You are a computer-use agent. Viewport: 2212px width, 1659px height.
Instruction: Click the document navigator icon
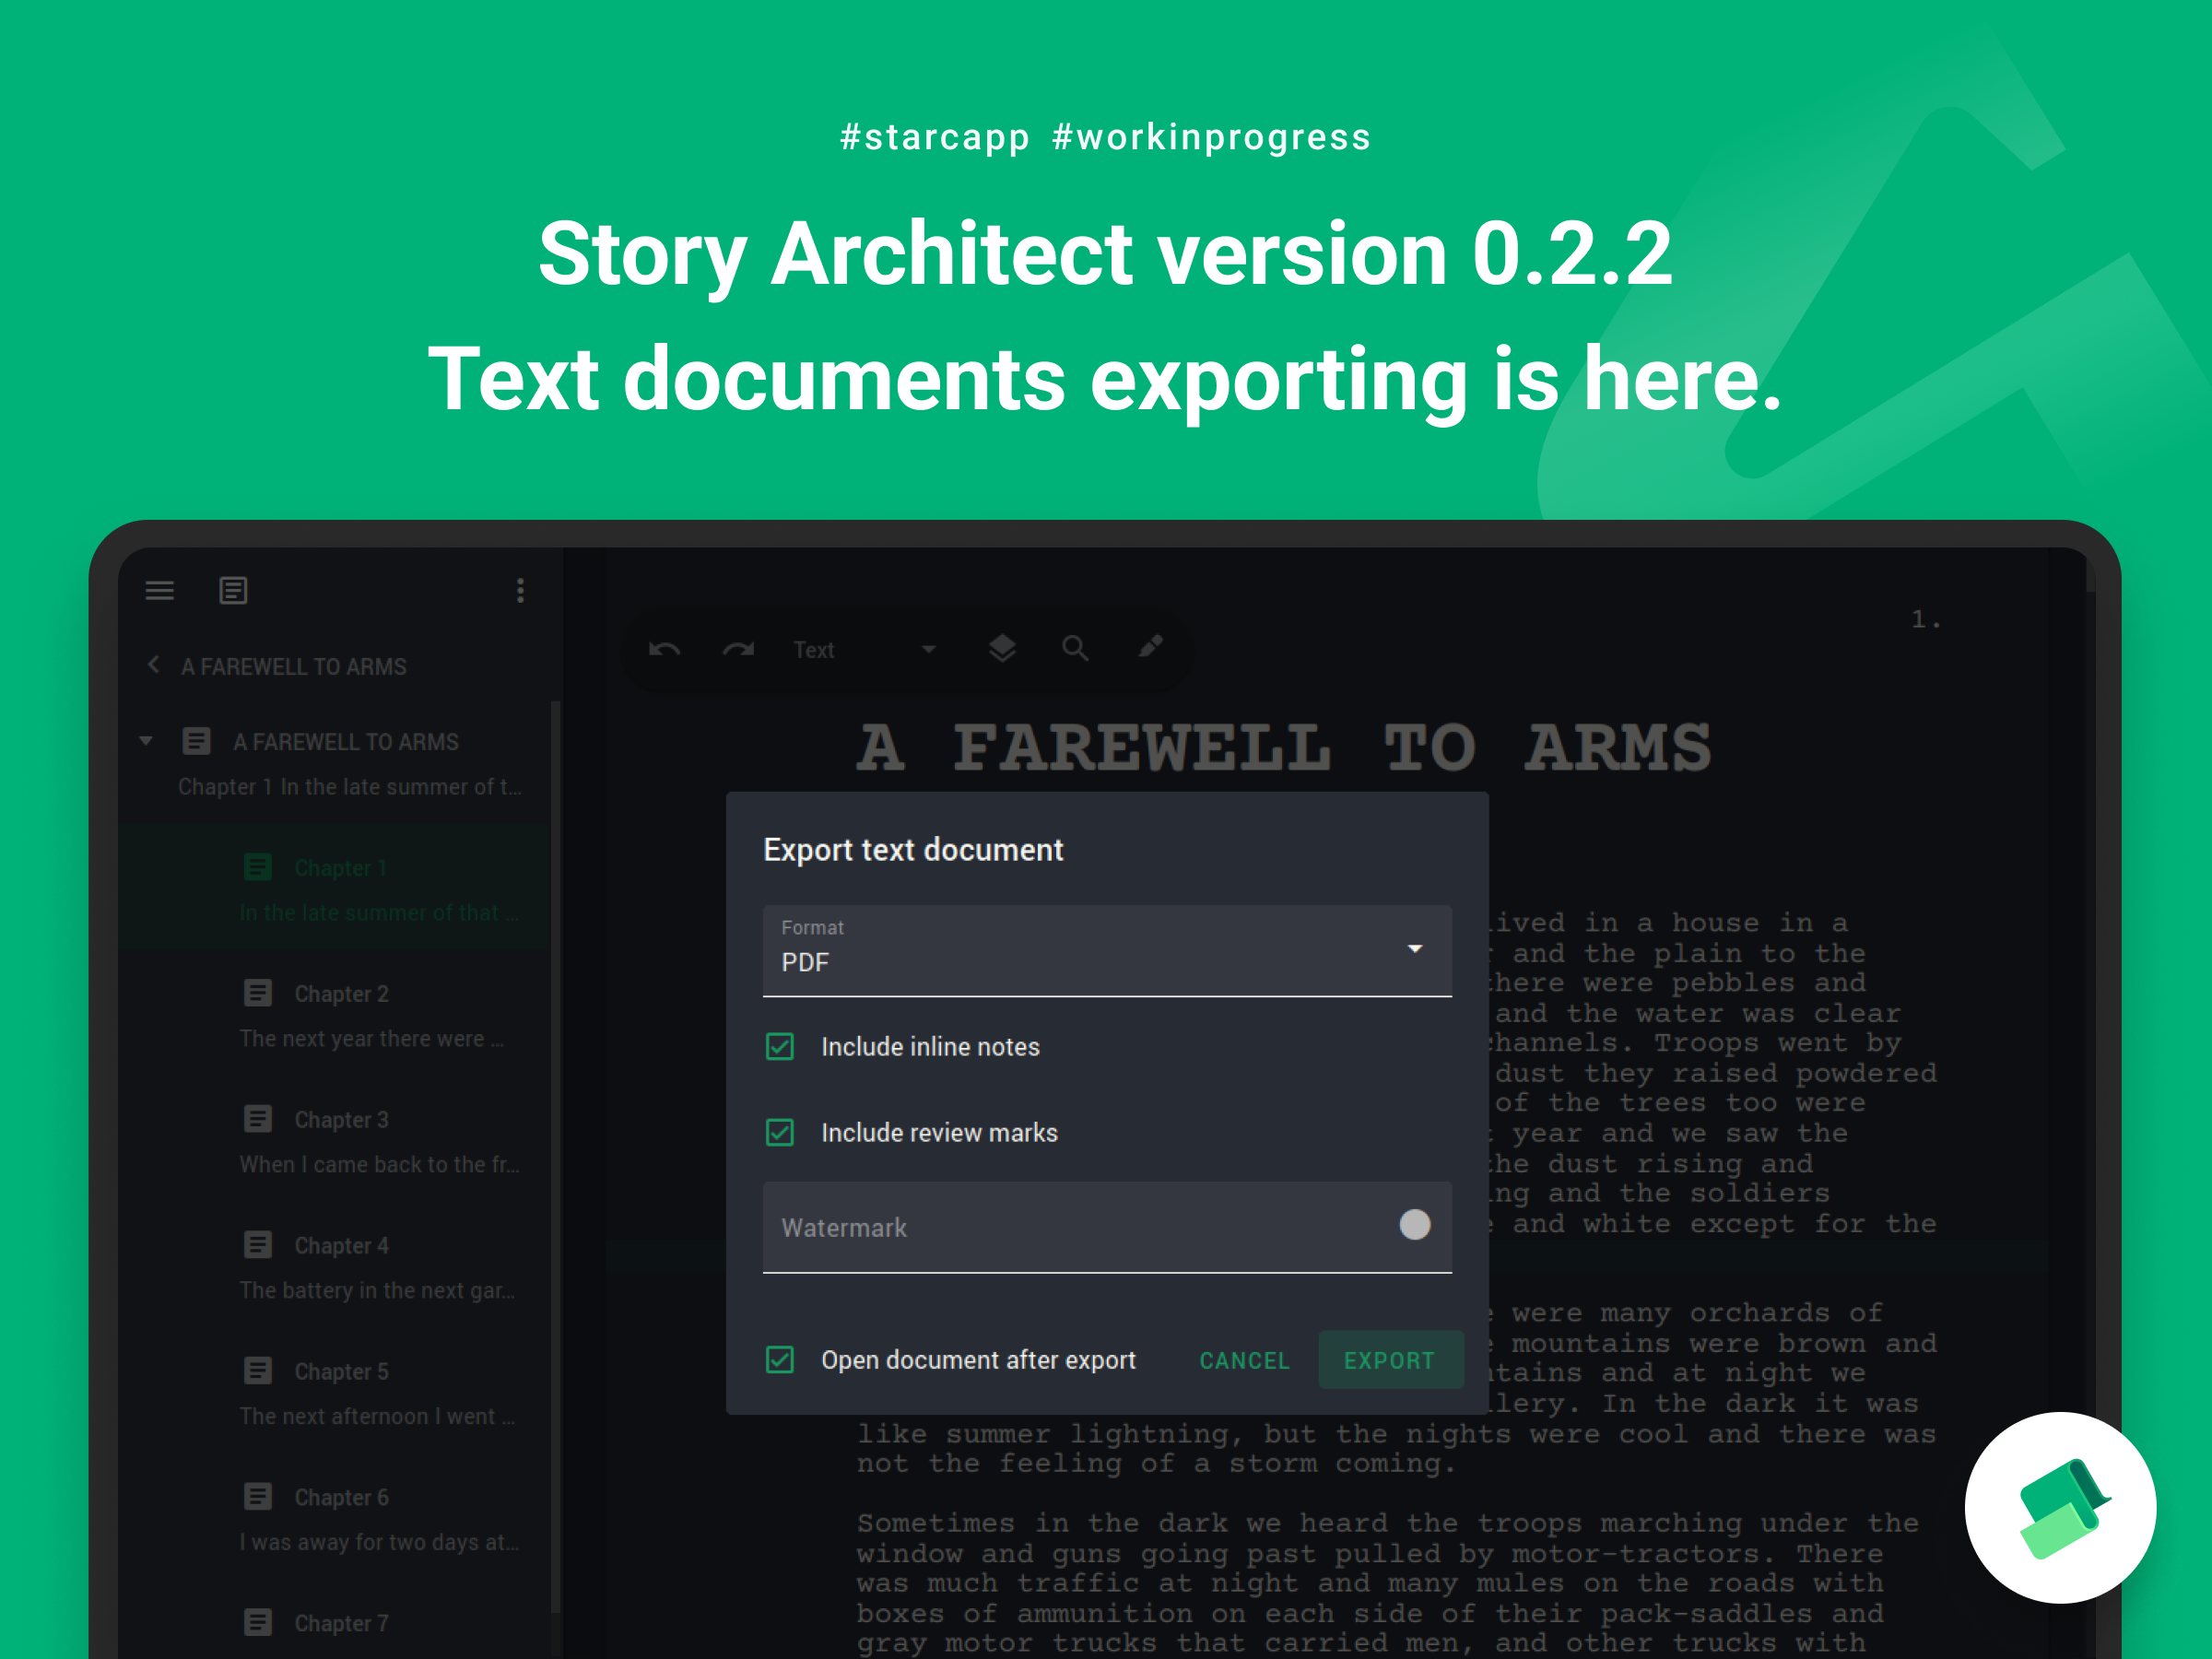[x=233, y=591]
